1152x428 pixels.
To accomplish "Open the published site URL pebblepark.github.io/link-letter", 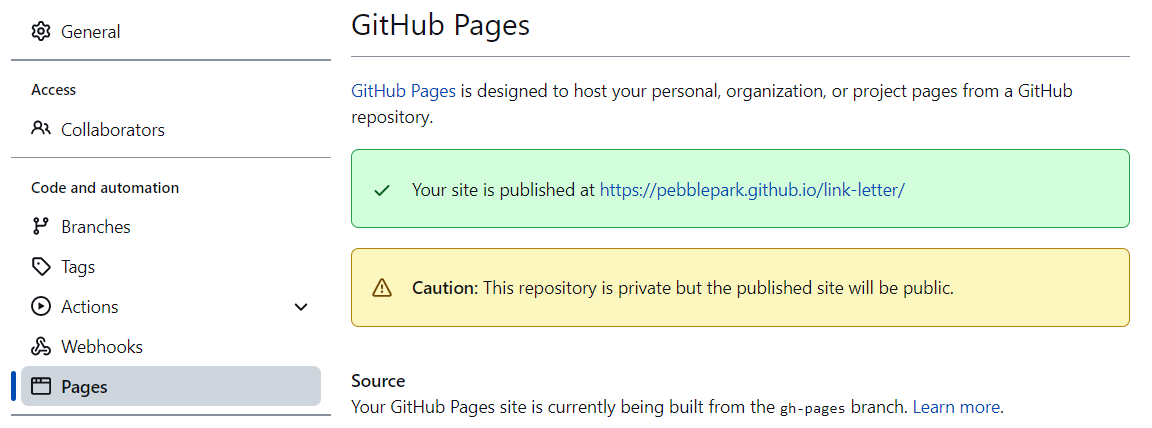I will point(752,190).
